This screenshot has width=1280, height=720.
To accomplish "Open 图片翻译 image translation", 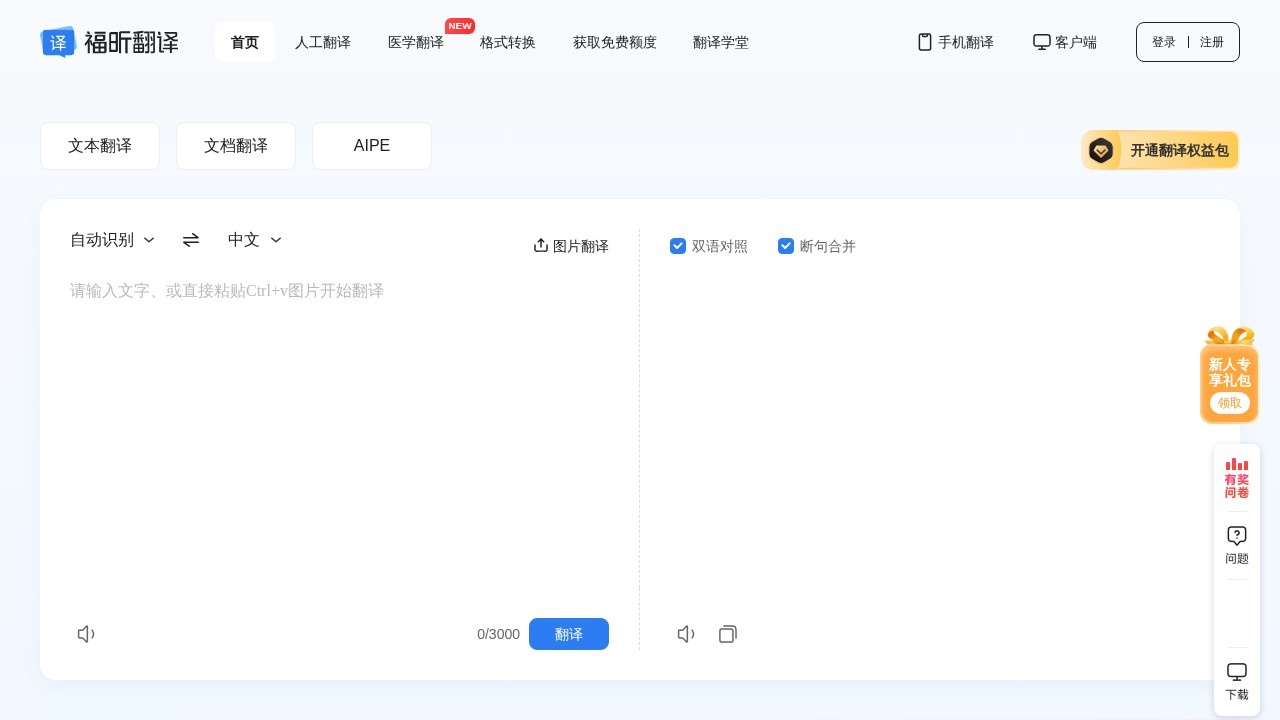I will click(x=570, y=246).
